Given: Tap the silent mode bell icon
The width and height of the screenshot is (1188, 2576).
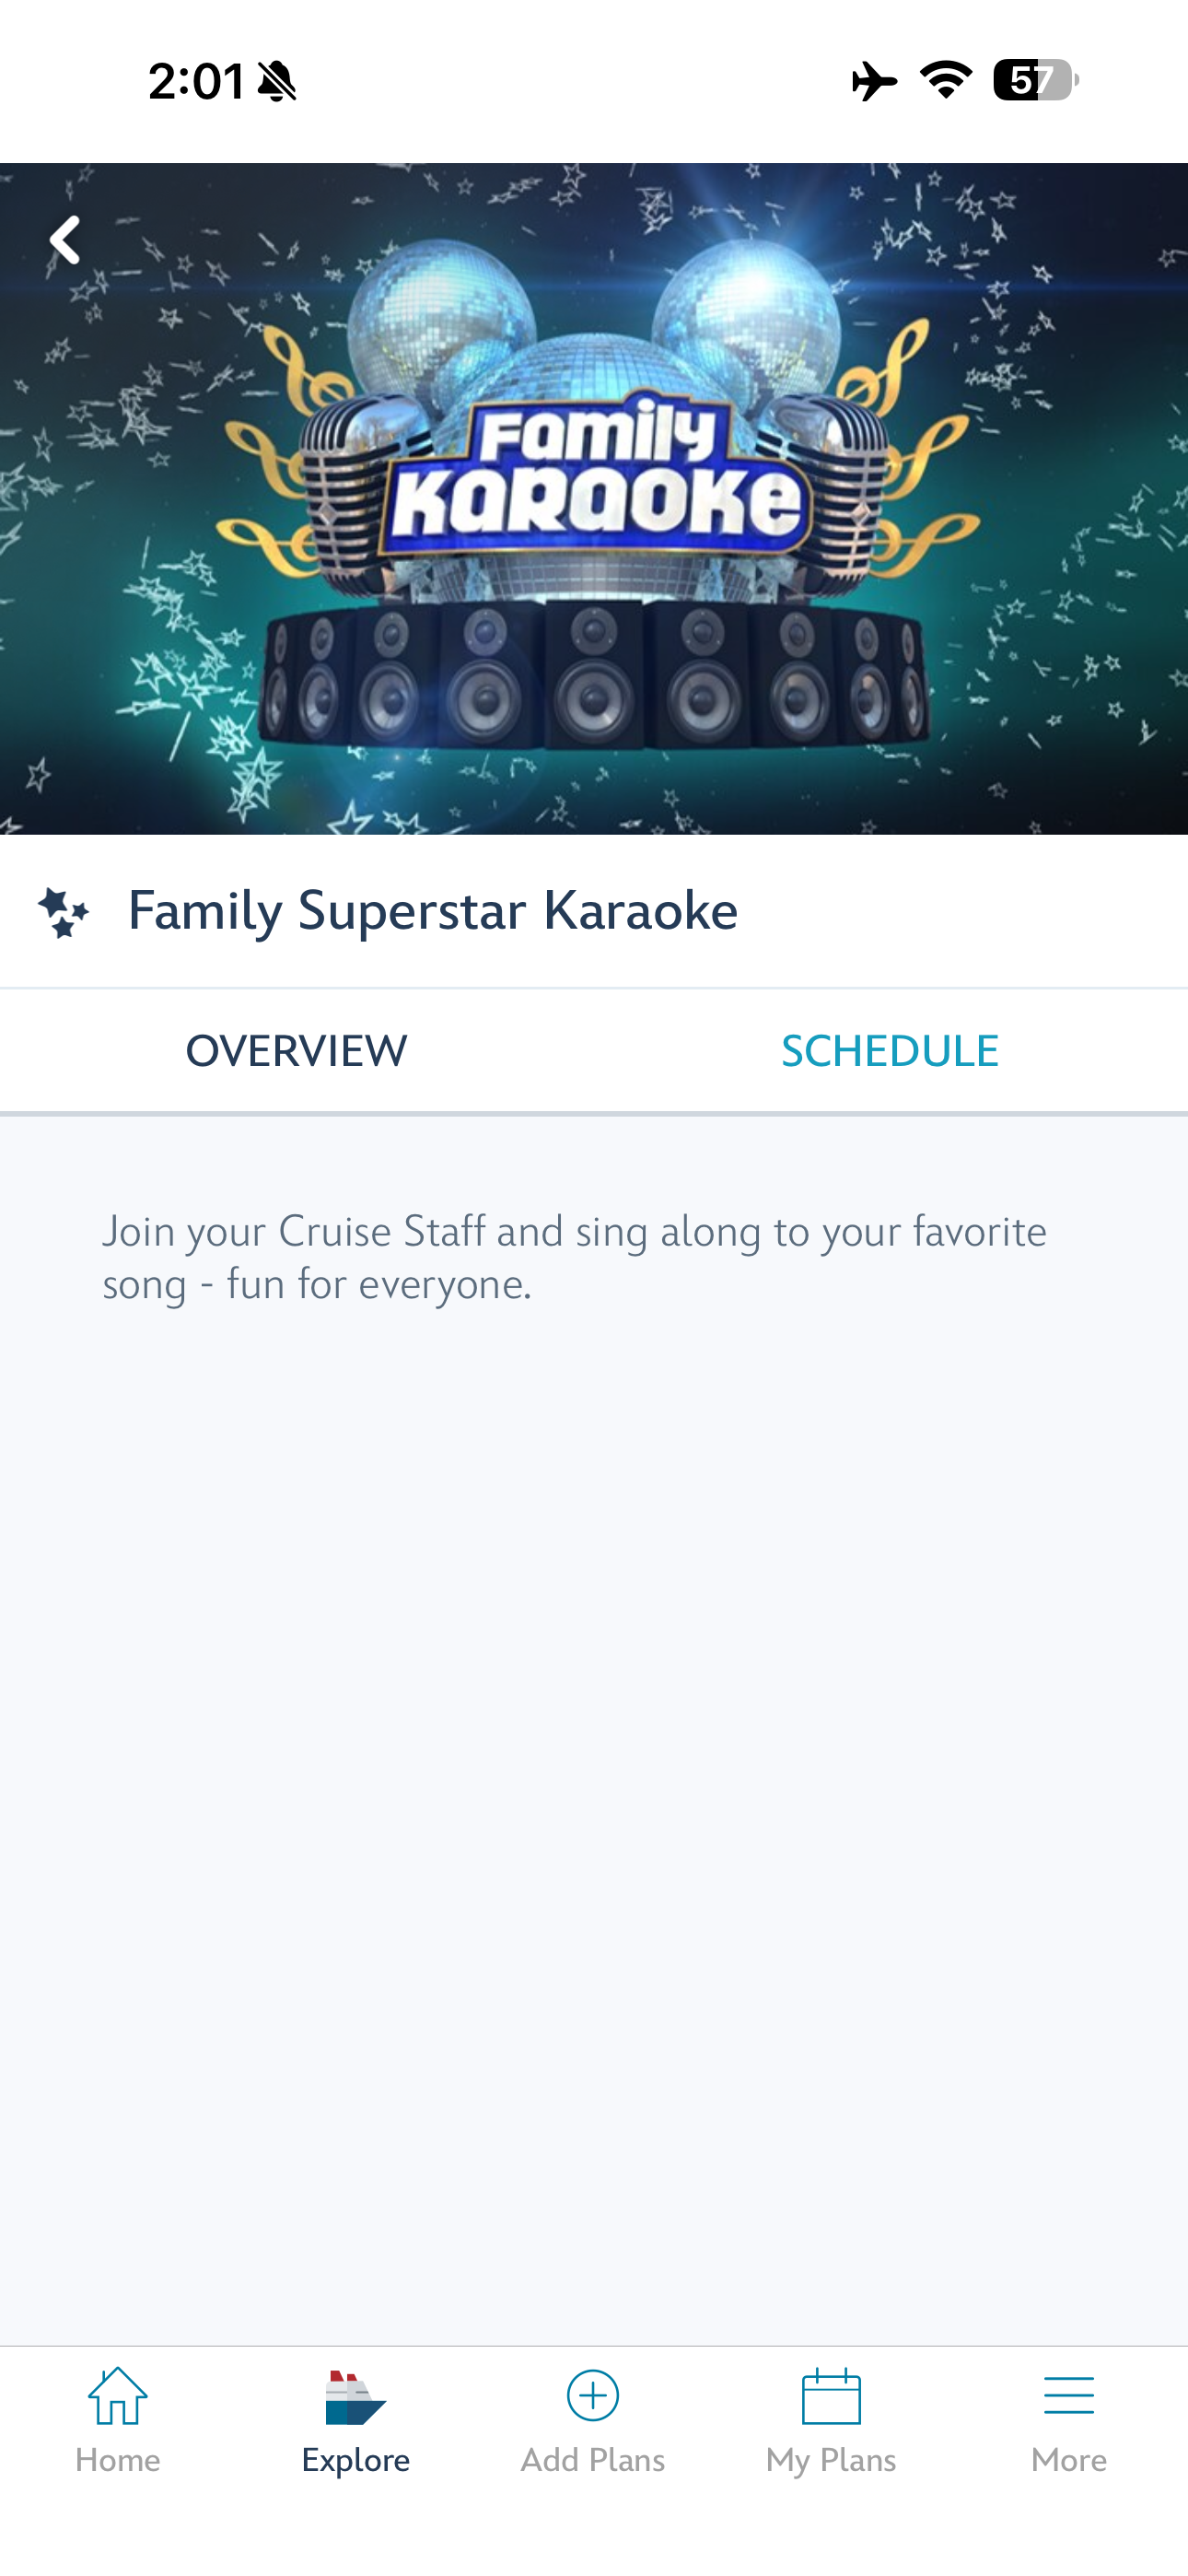Looking at the screenshot, I should point(277,81).
